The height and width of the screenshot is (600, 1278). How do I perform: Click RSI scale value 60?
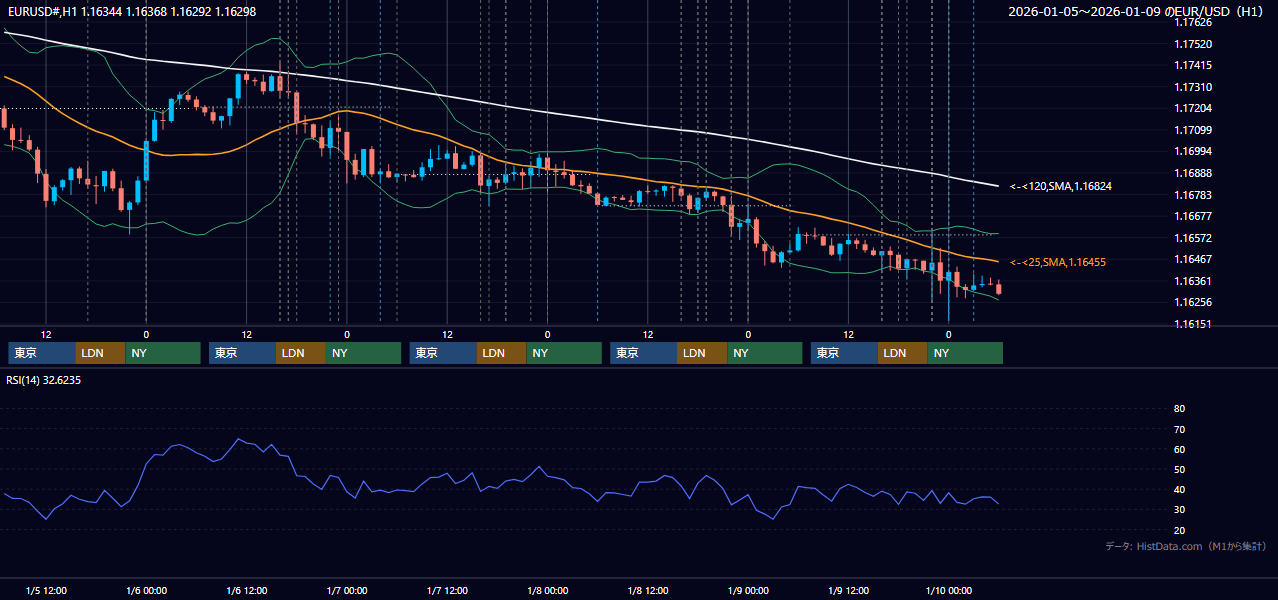pyautogui.click(x=1179, y=449)
